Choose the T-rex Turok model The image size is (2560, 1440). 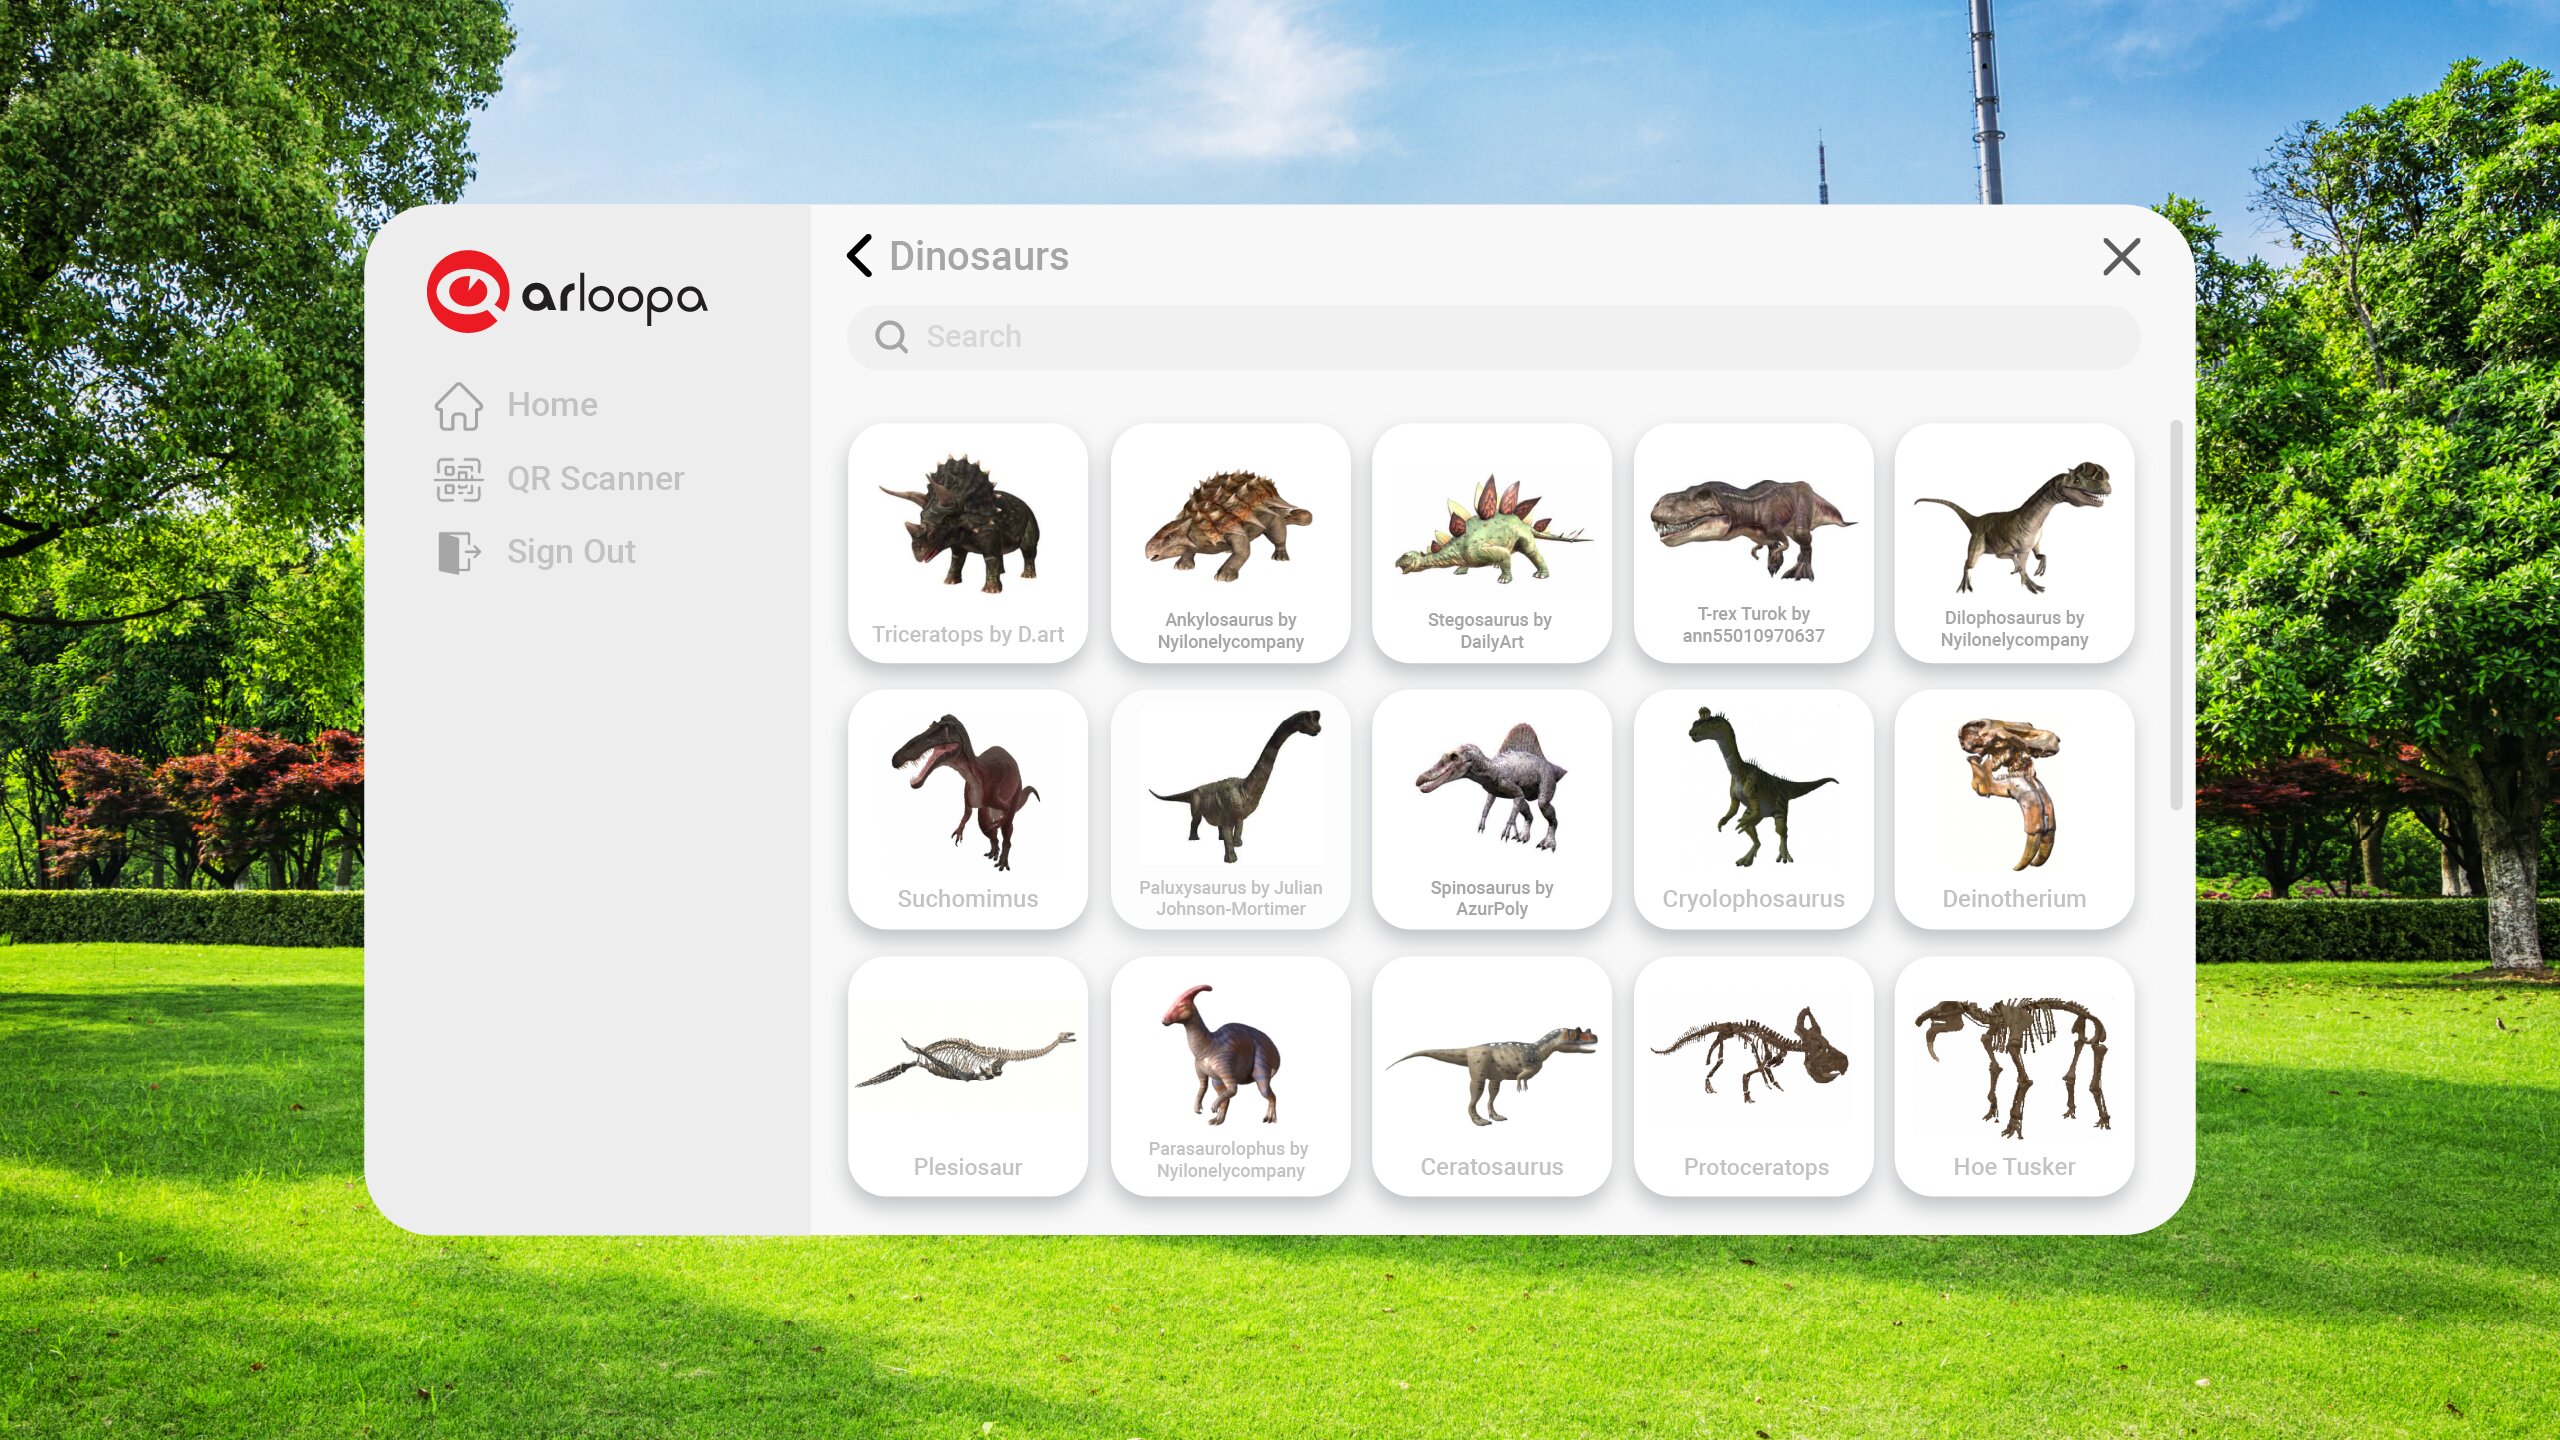tap(1753, 543)
